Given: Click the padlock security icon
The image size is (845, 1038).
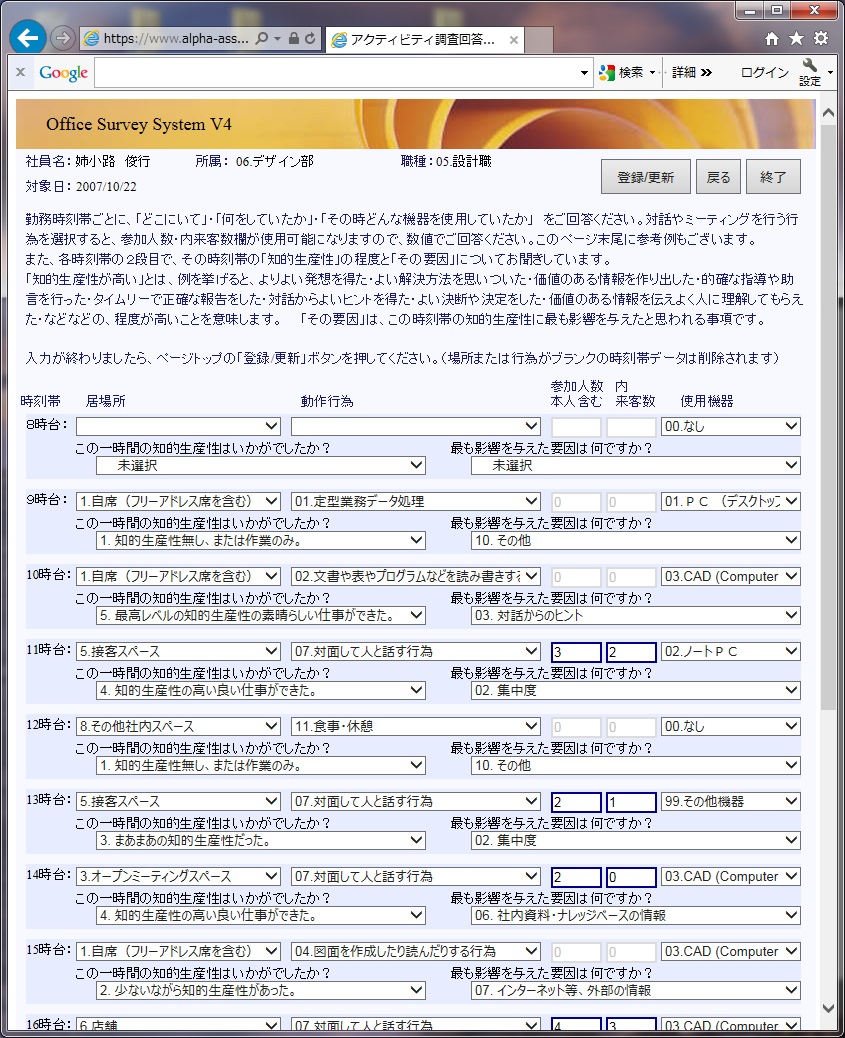Looking at the screenshot, I should click(x=294, y=38).
